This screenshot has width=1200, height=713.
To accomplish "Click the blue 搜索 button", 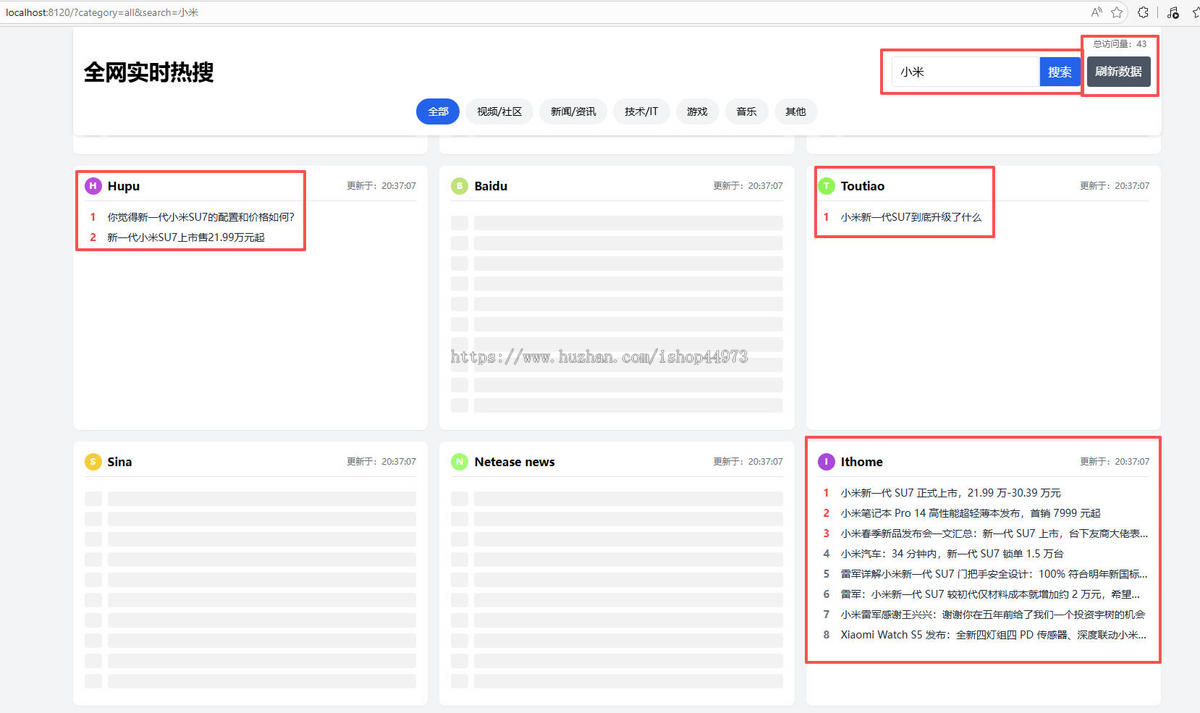I will [x=1060, y=72].
